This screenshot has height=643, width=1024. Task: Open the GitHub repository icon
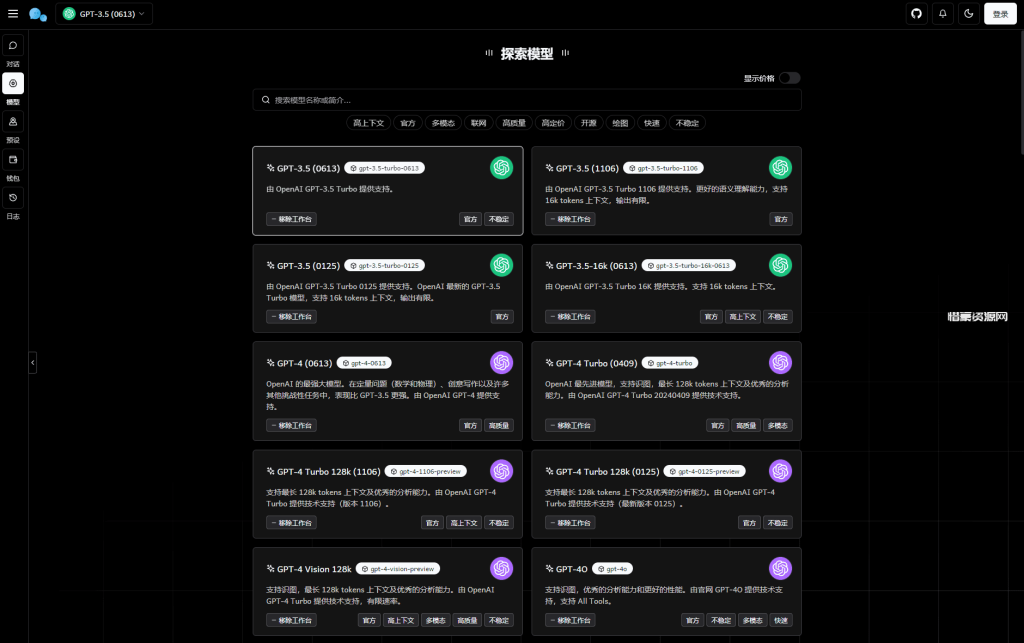pos(917,14)
